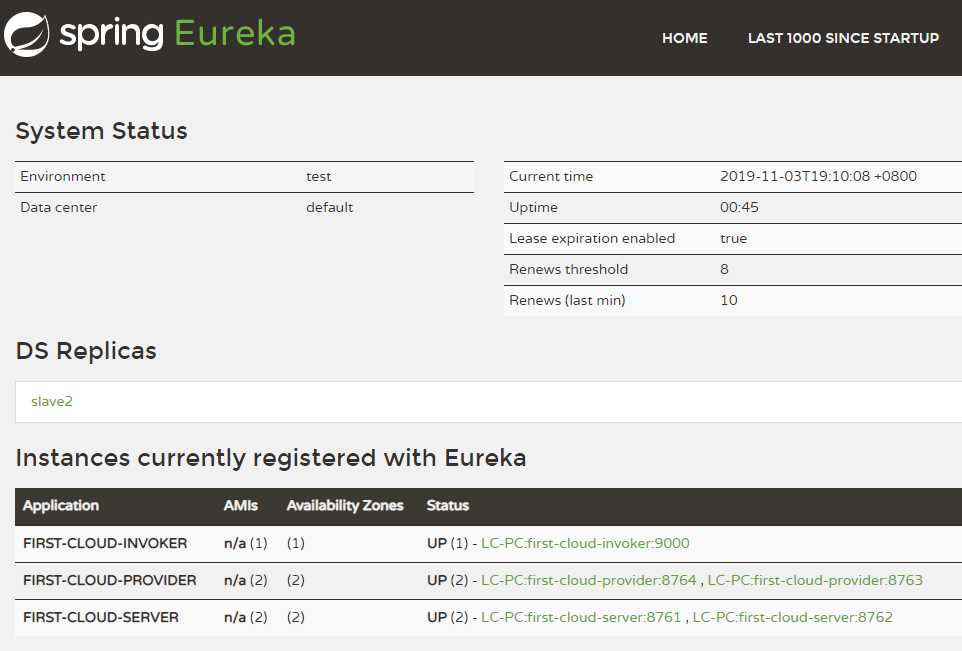Click the Renews (last min) label
This screenshot has height=651, width=962.
coord(568,300)
